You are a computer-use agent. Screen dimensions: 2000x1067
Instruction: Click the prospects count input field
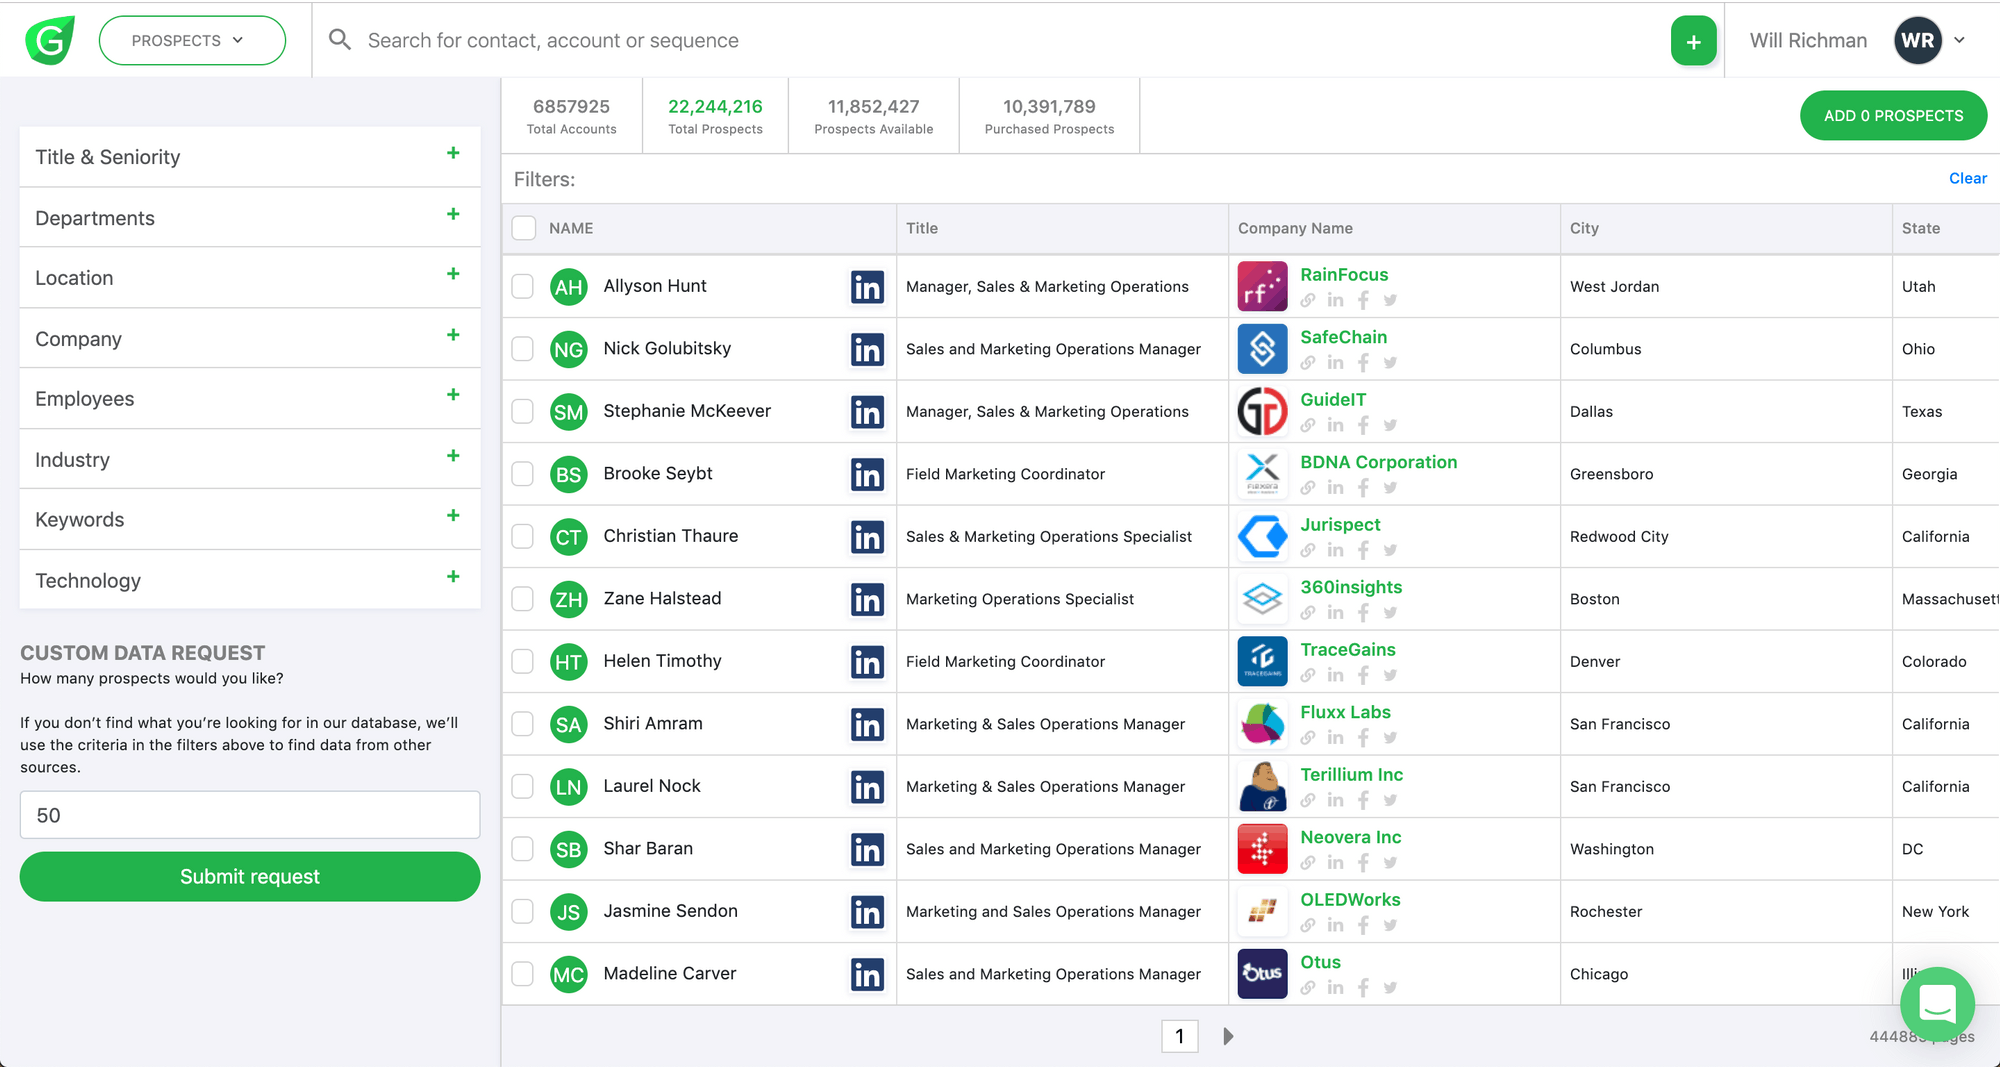click(x=250, y=815)
